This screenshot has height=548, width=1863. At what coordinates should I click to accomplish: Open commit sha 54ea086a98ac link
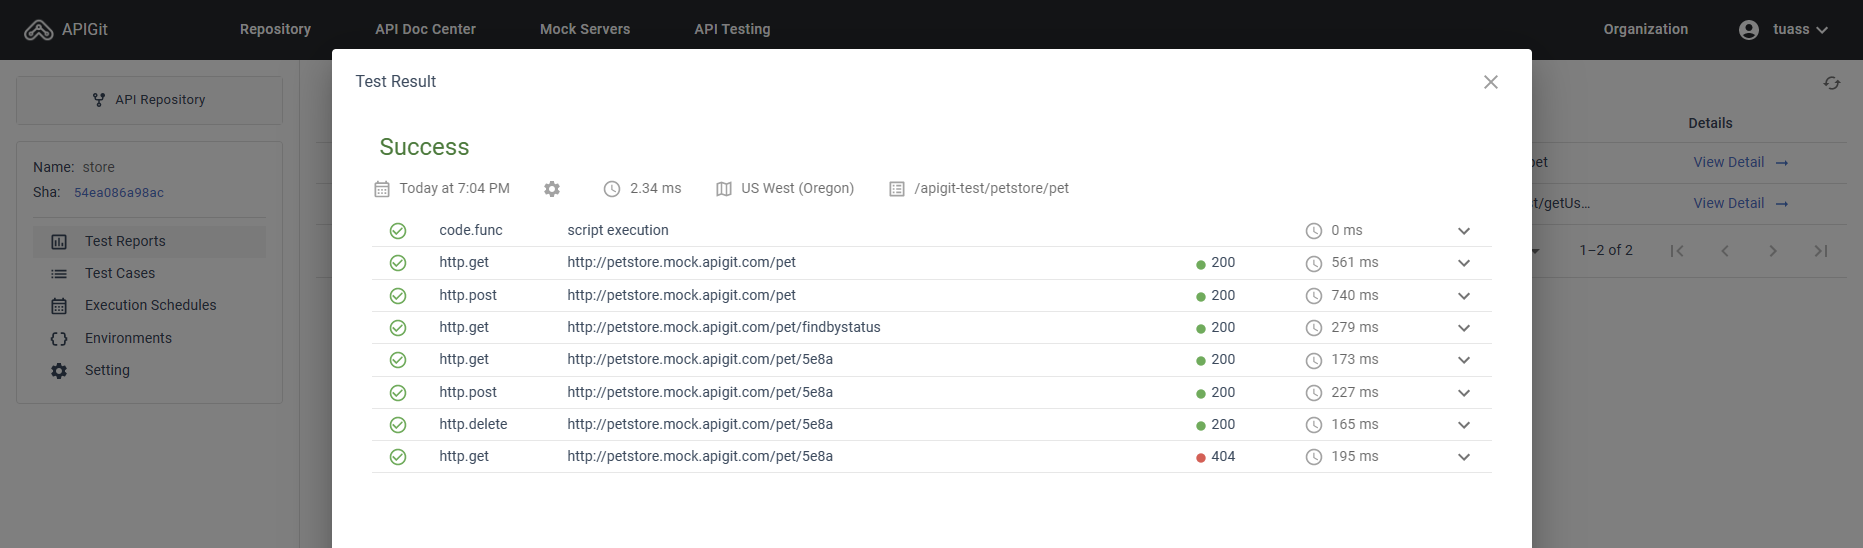[x=119, y=192]
